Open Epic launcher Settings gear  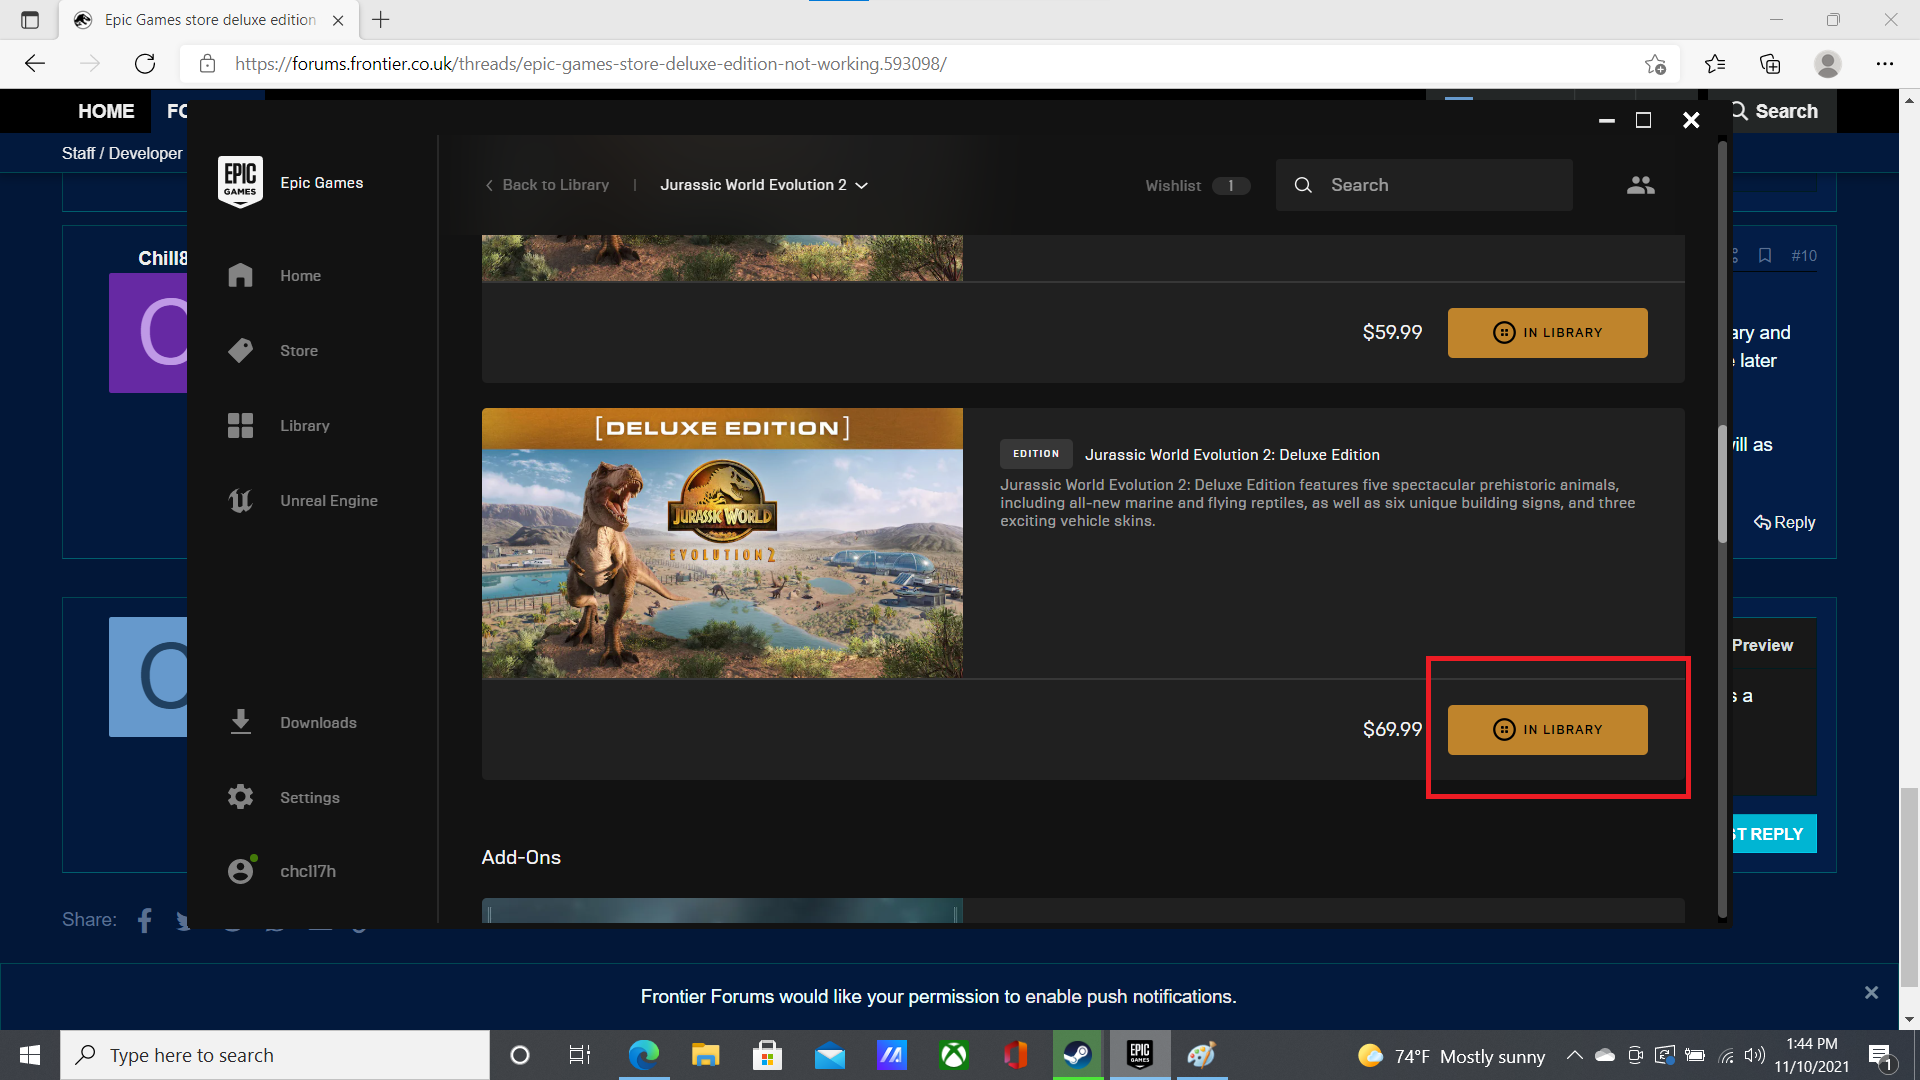(240, 797)
